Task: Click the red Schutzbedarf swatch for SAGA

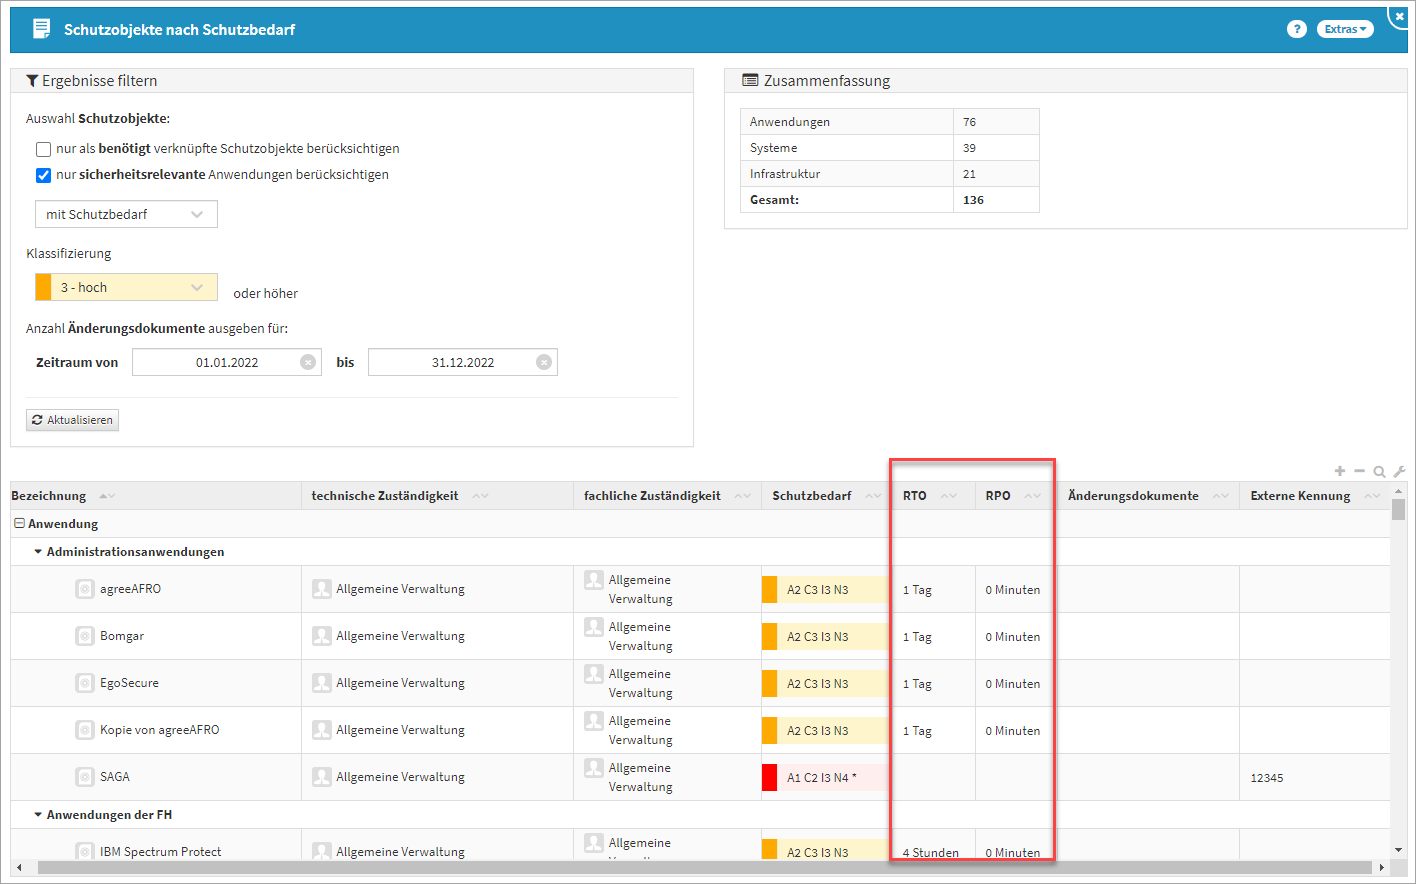Action: 769,777
